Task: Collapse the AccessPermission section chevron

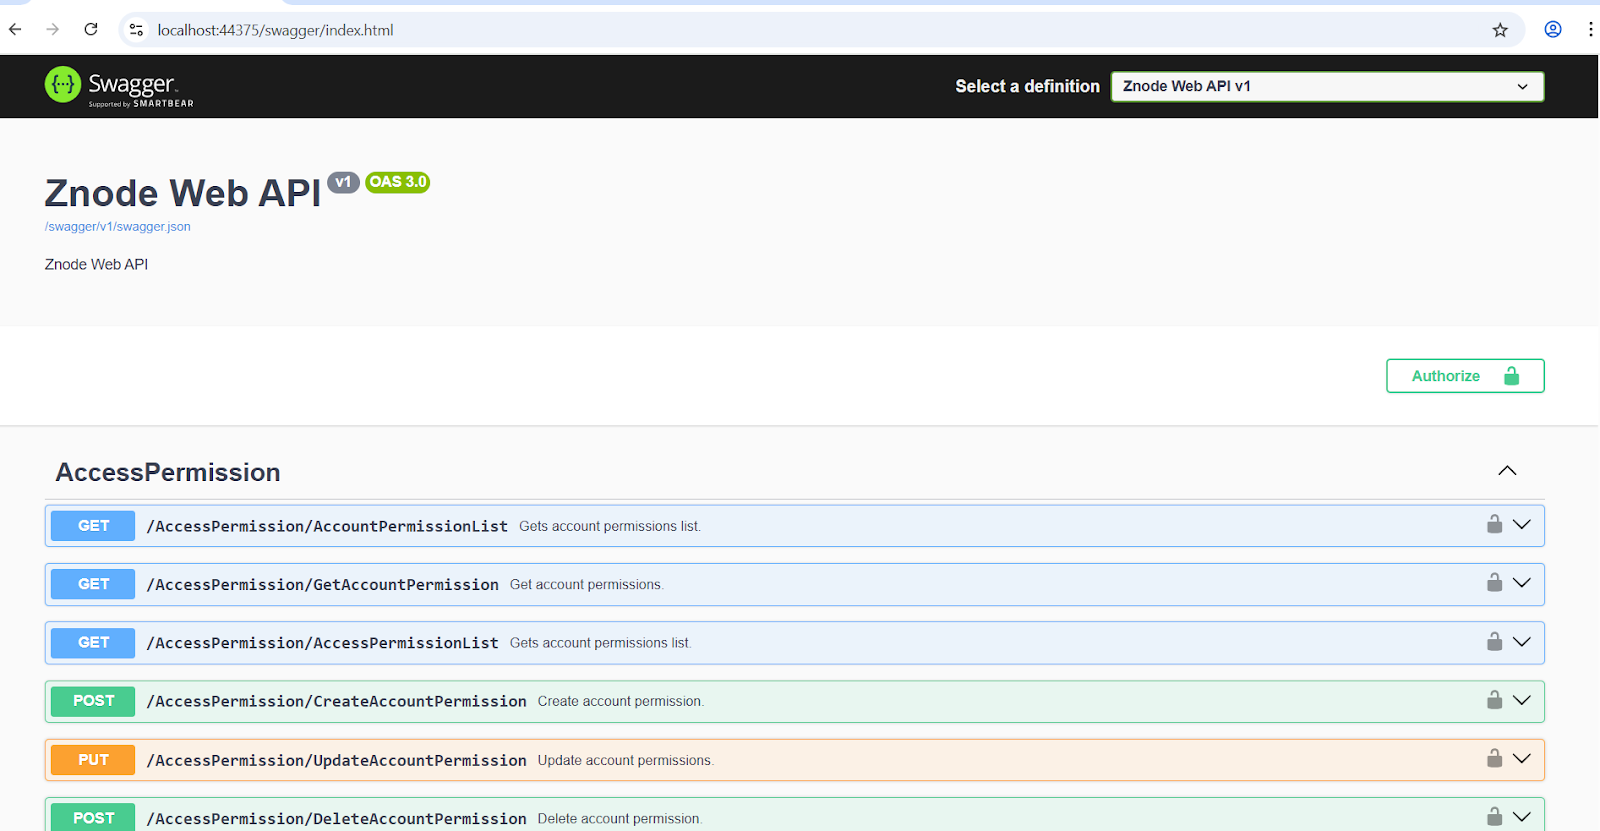Action: pos(1507,471)
